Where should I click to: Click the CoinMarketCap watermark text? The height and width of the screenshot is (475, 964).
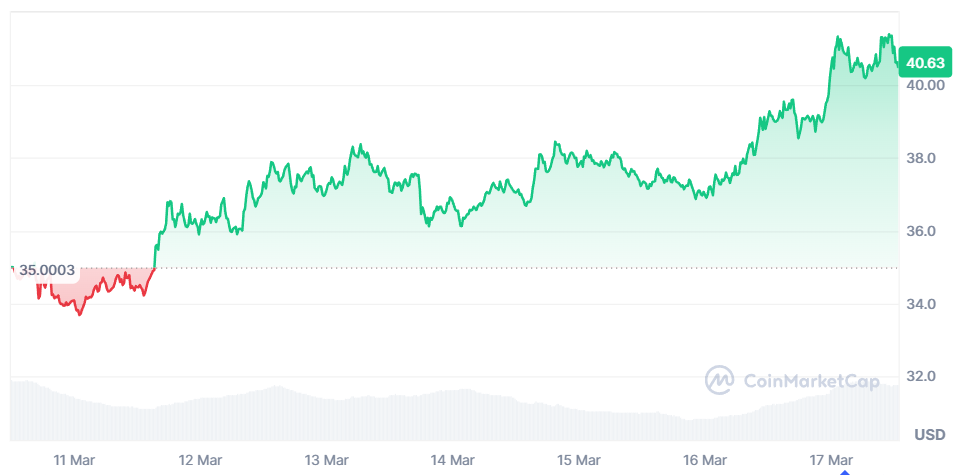[x=812, y=381]
